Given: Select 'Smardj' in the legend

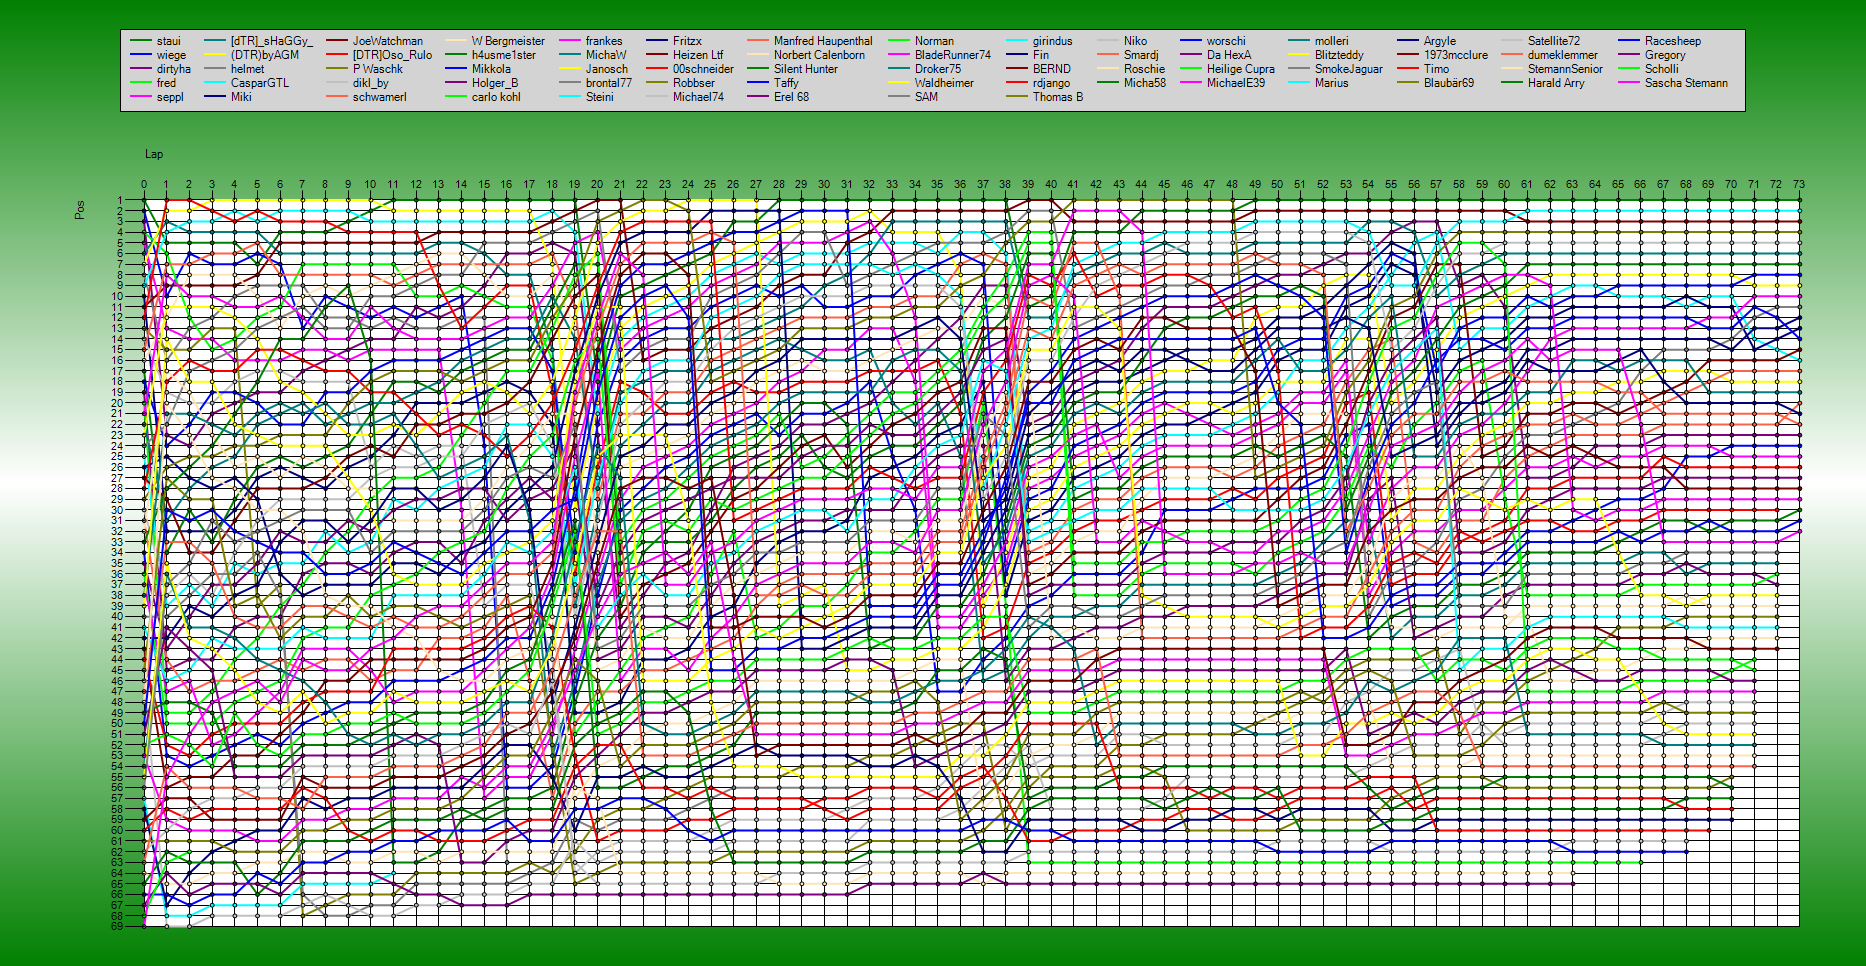Looking at the screenshot, I should click(1141, 55).
